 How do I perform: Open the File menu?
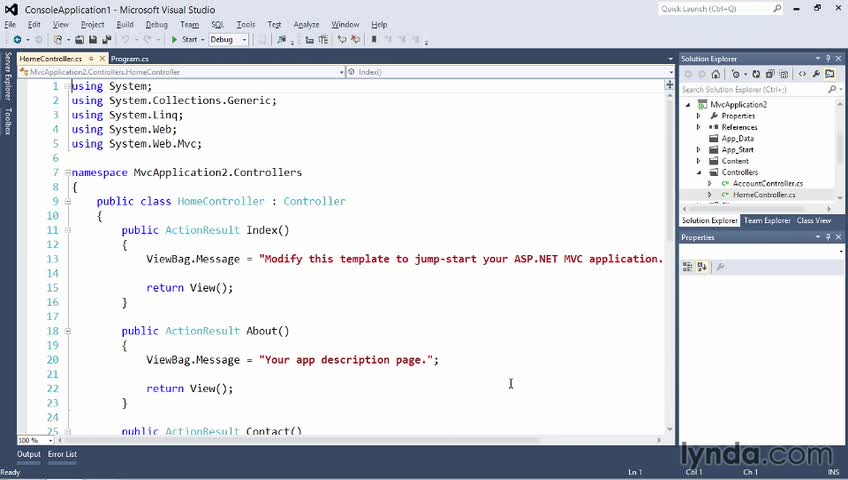10,24
